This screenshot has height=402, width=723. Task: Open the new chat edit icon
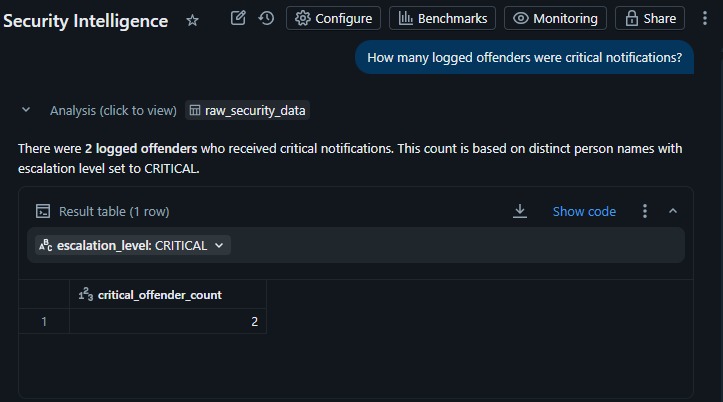[x=238, y=18]
